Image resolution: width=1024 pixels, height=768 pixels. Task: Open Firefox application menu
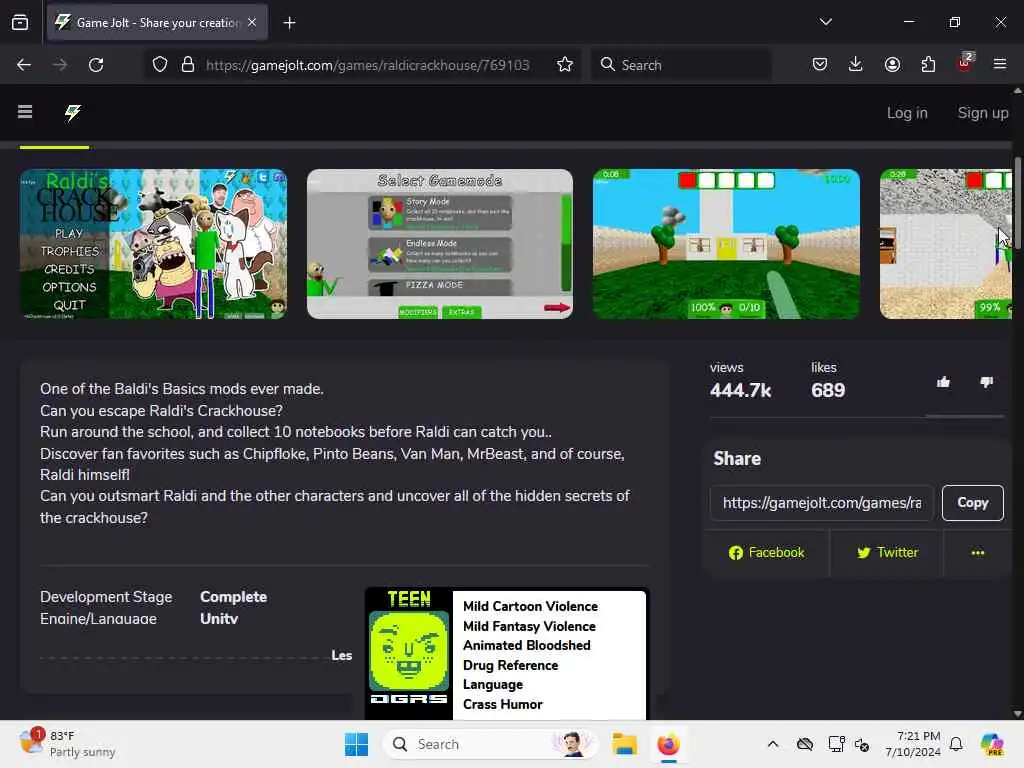[1000, 64]
